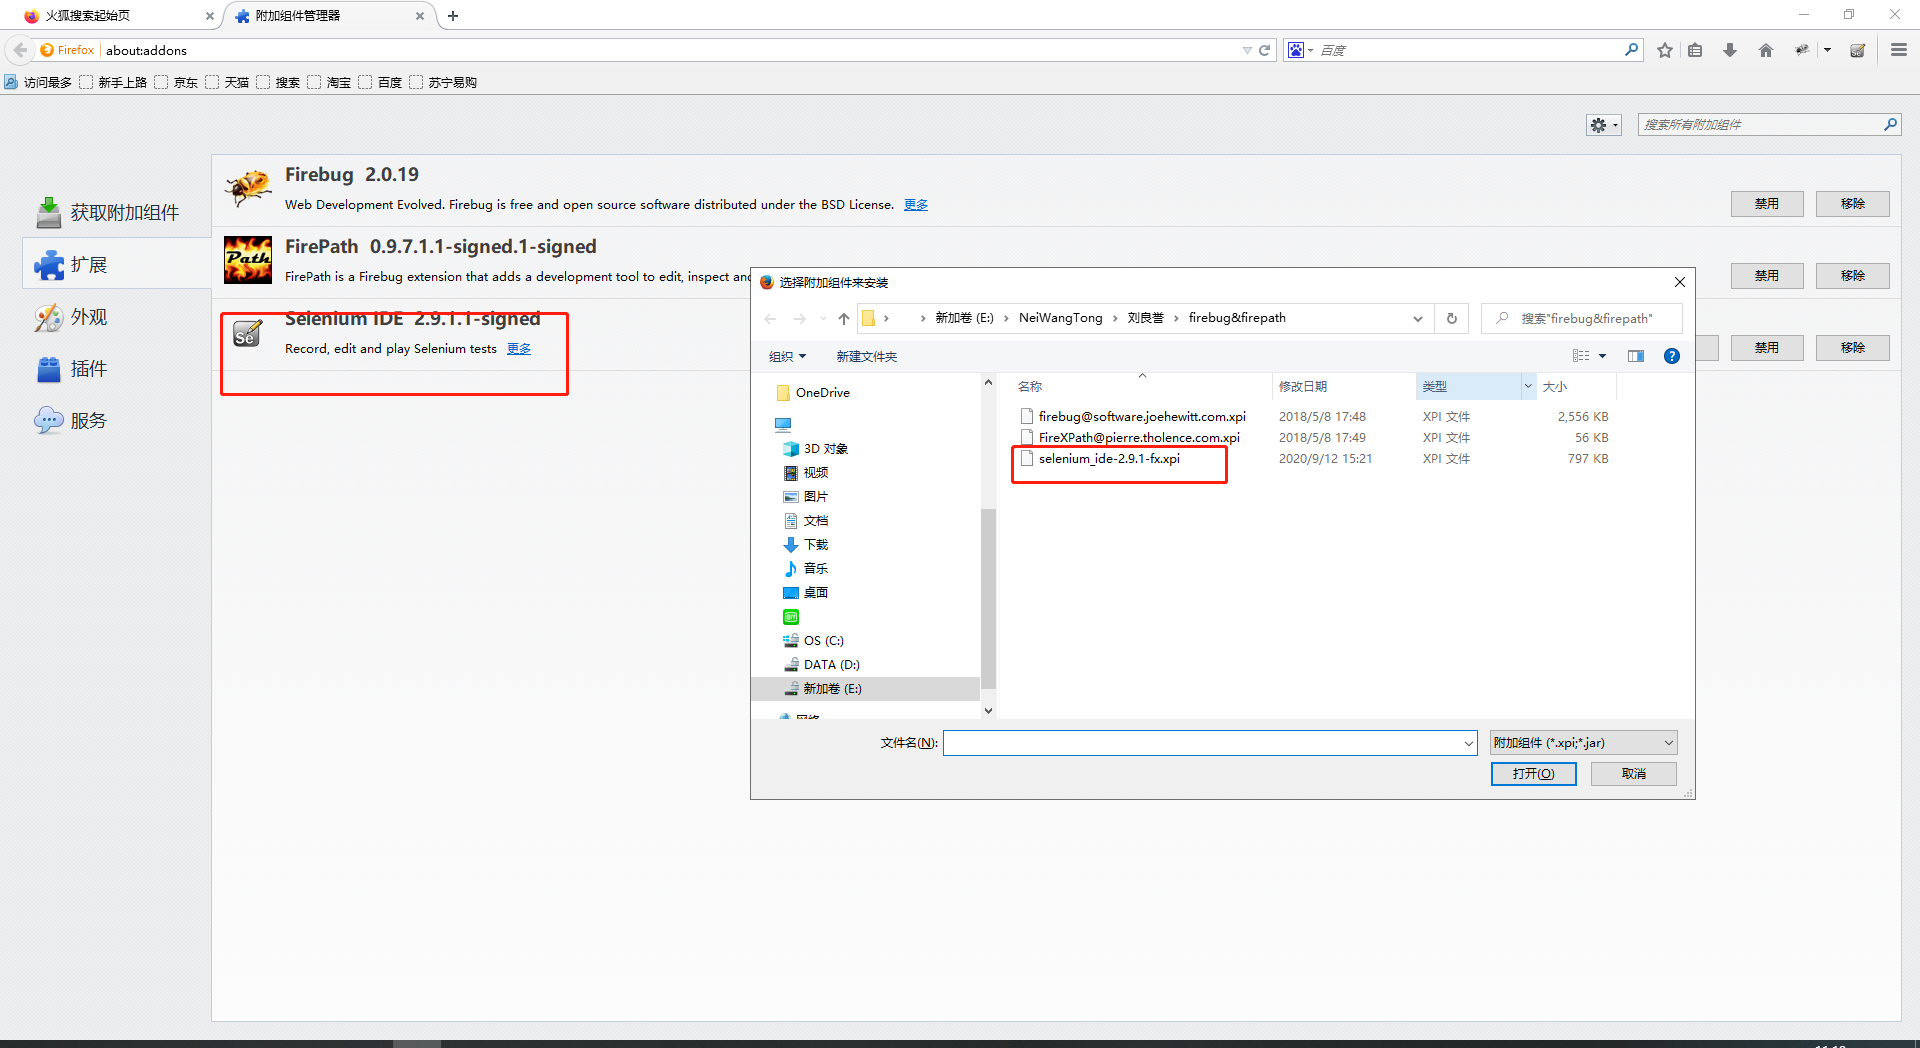This screenshot has height=1048, width=1920.
Task: Open the 类型 column filter dropdown
Action: click(1526, 385)
